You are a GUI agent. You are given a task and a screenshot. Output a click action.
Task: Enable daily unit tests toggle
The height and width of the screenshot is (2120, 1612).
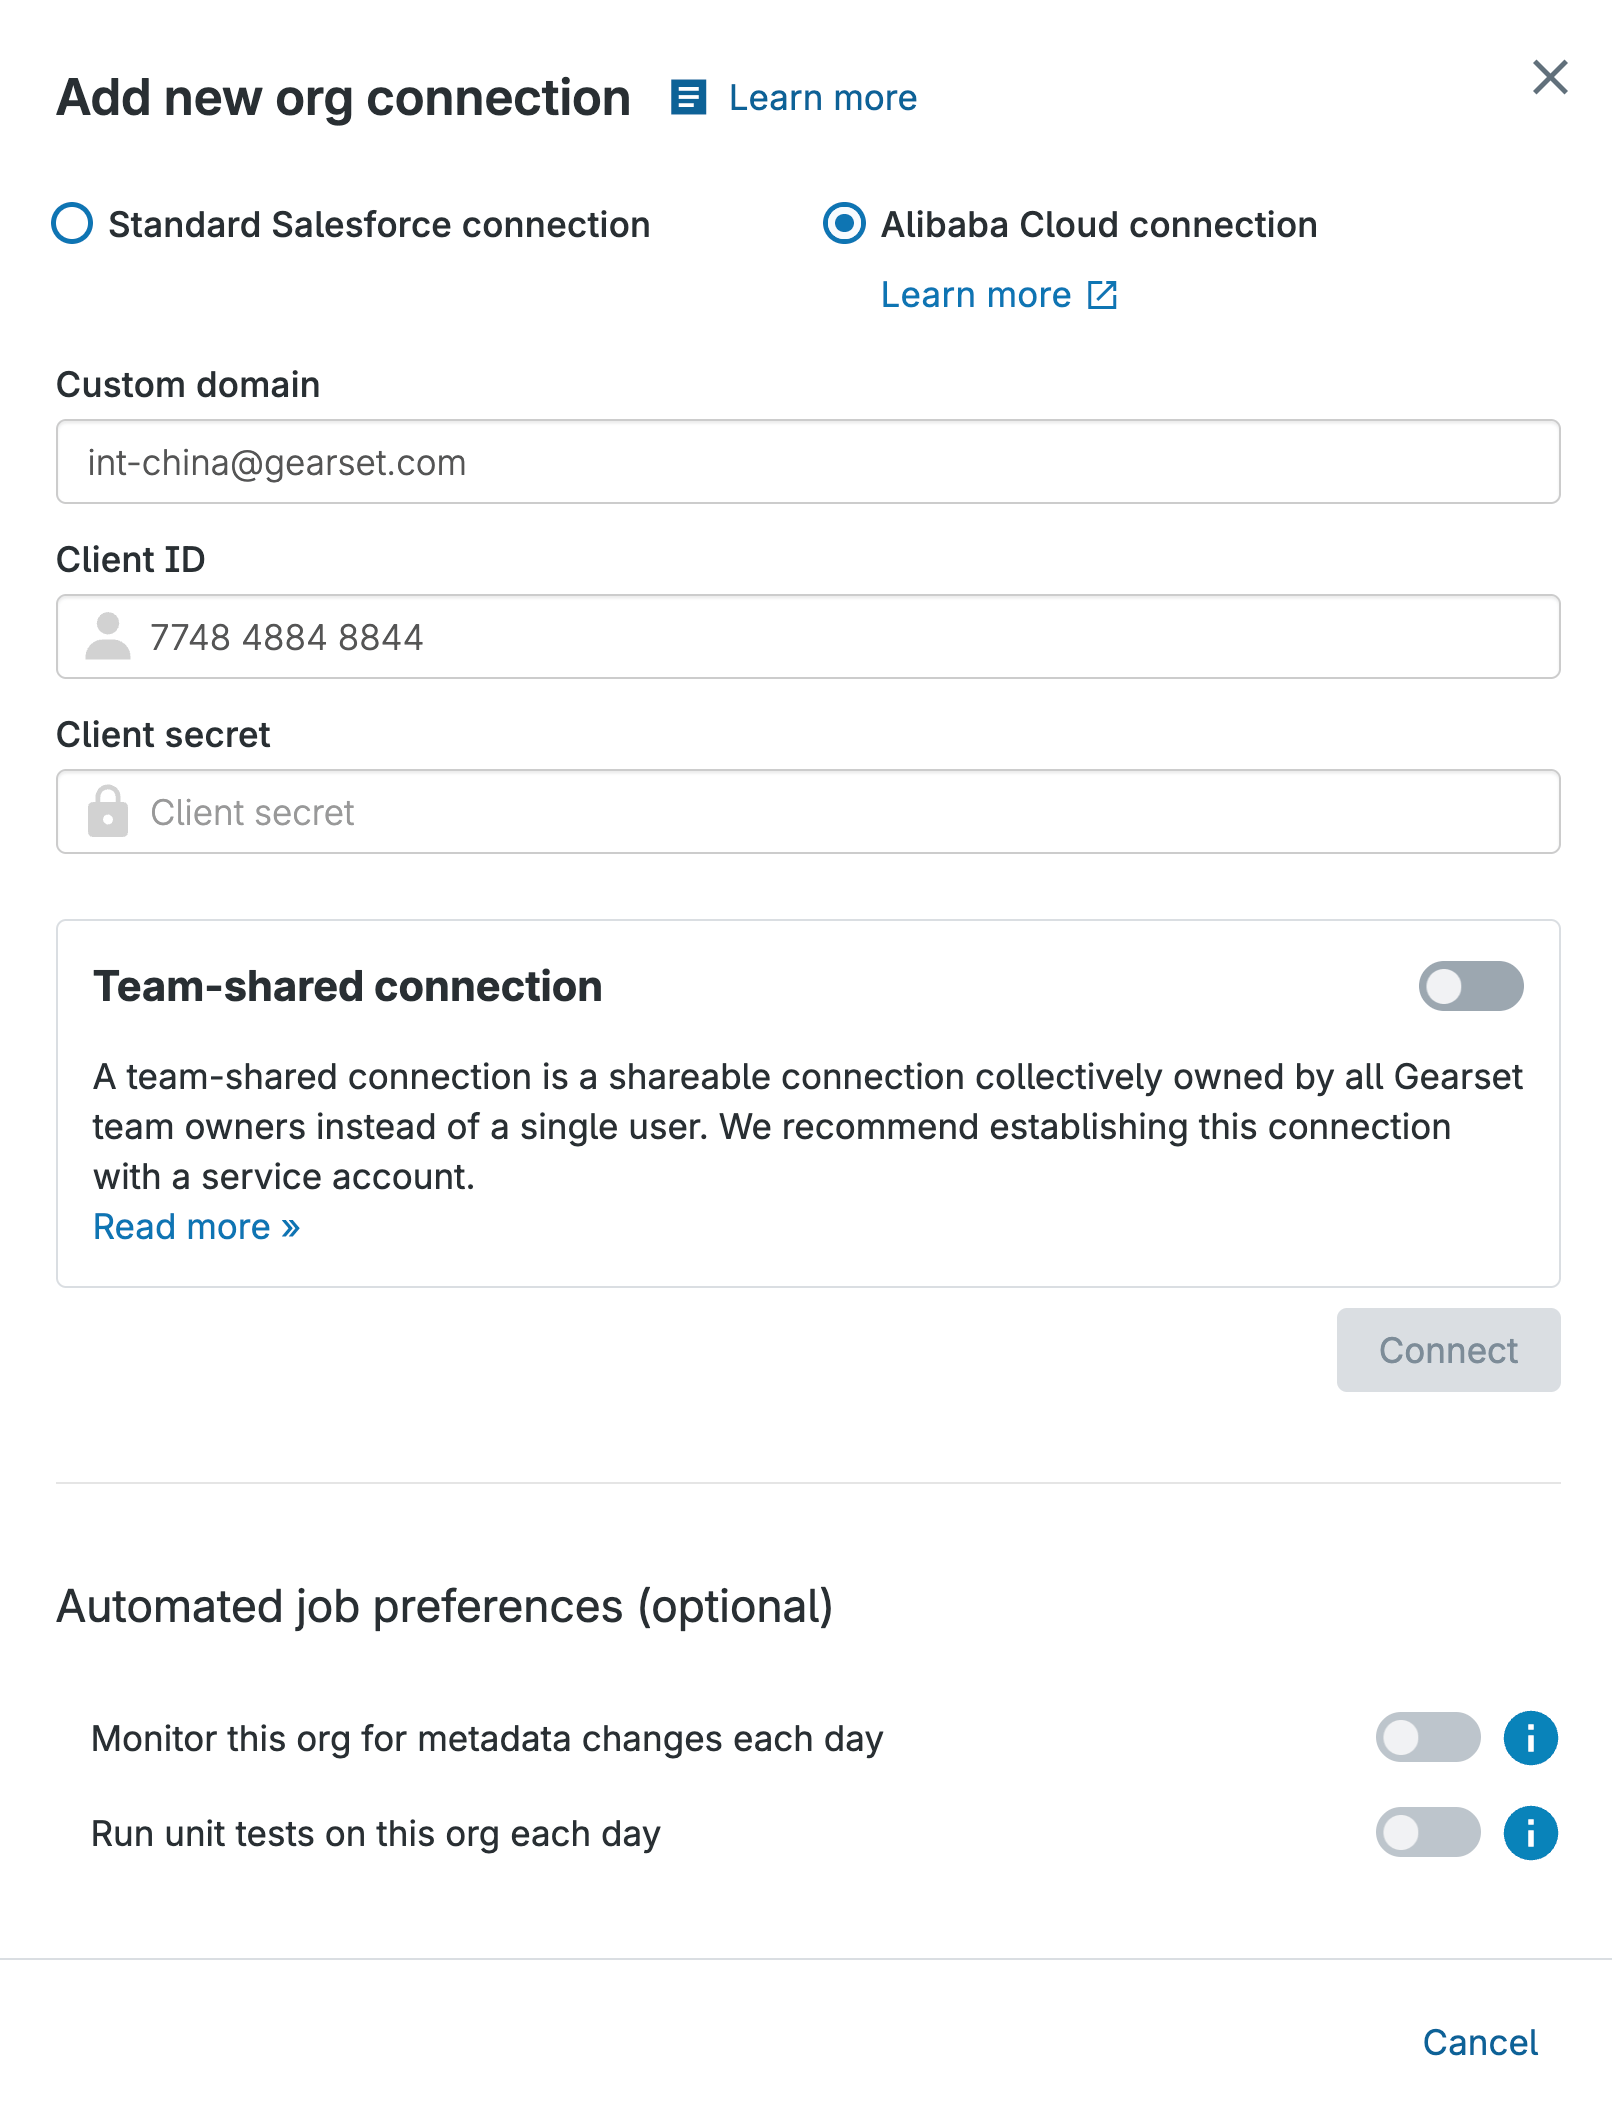(x=1427, y=1833)
